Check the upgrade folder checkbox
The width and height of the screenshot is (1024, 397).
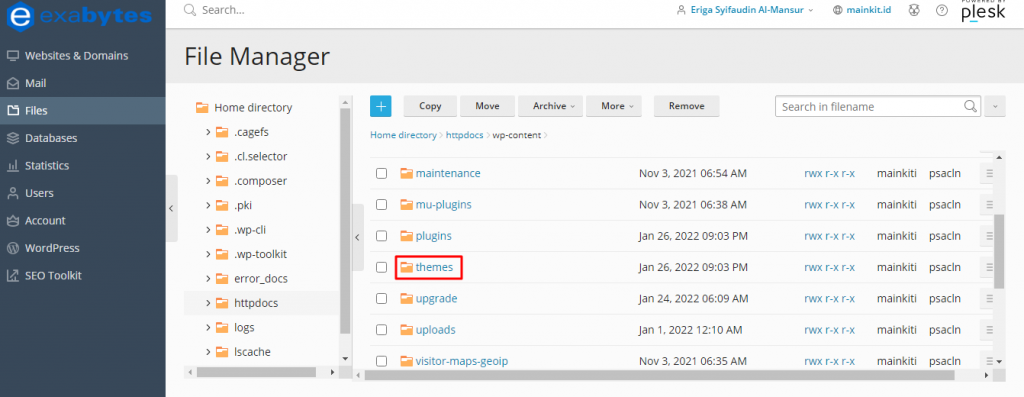tap(381, 298)
